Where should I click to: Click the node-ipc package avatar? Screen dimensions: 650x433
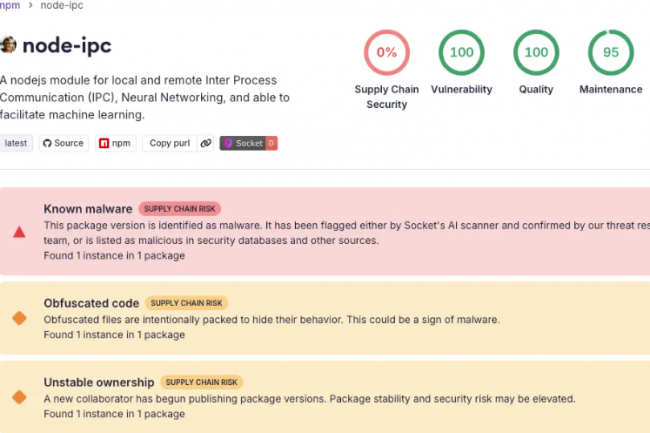(x=8, y=45)
